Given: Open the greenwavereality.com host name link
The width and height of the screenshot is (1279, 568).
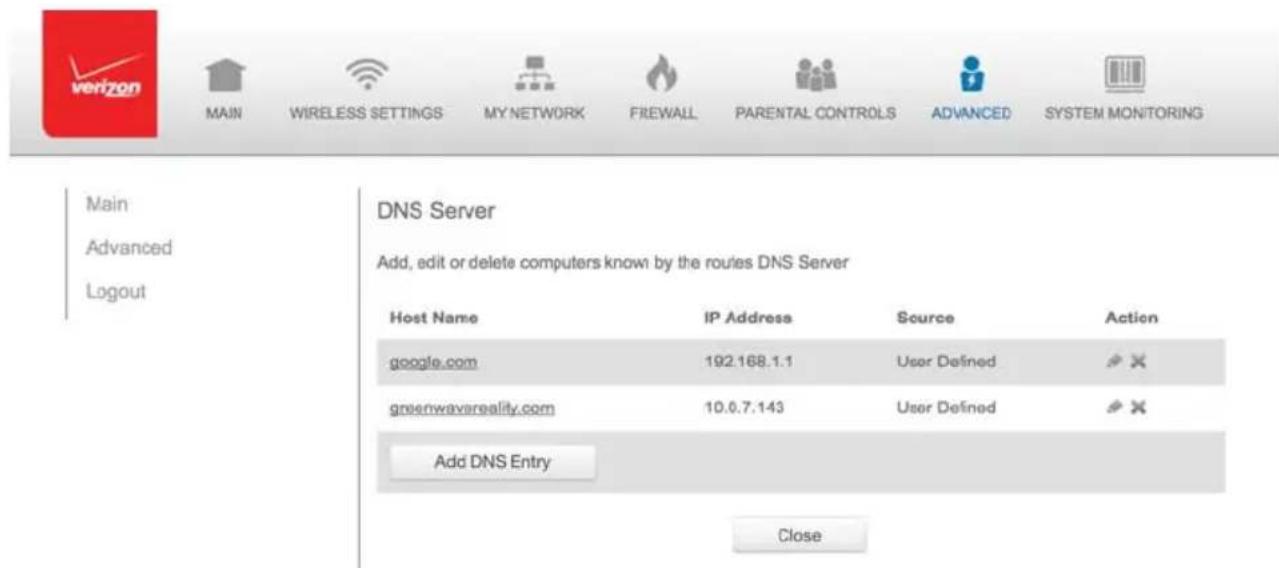Looking at the screenshot, I should [472, 408].
